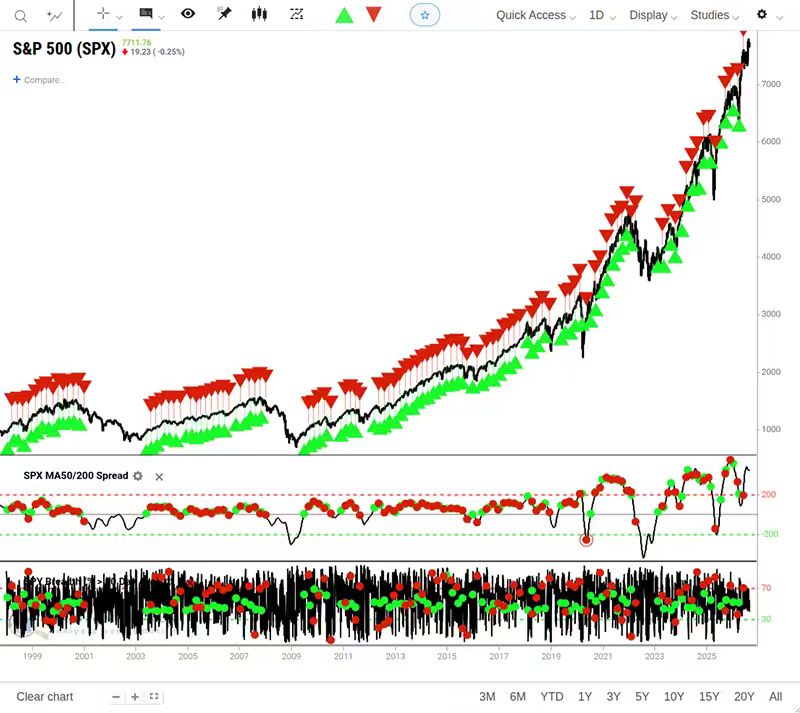This screenshot has width=800, height=713.
Task: Click the pushpin tool icon
Action: point(224,14)
